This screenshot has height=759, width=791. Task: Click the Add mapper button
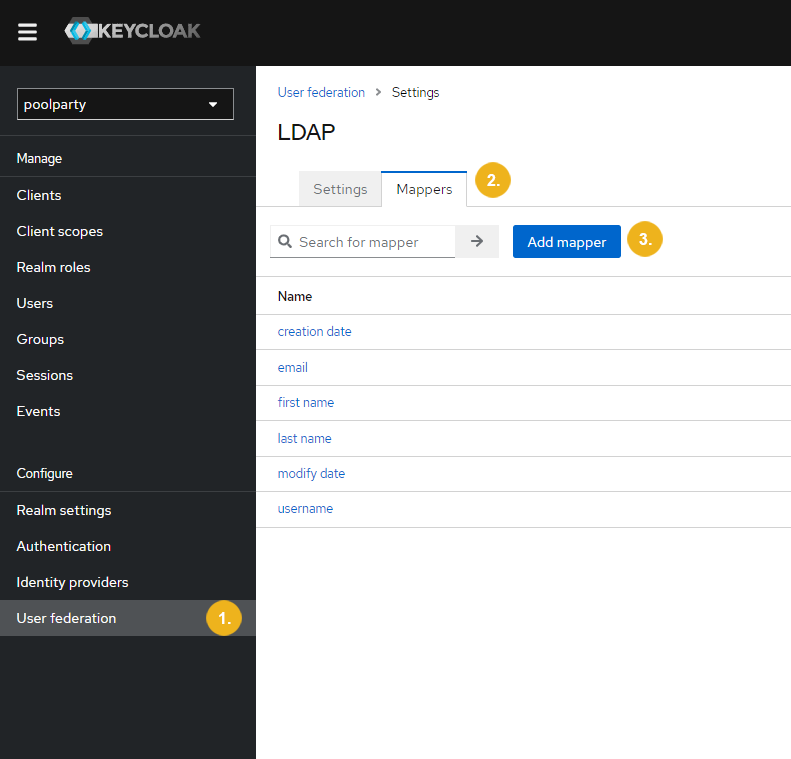(x=566, y=242)
